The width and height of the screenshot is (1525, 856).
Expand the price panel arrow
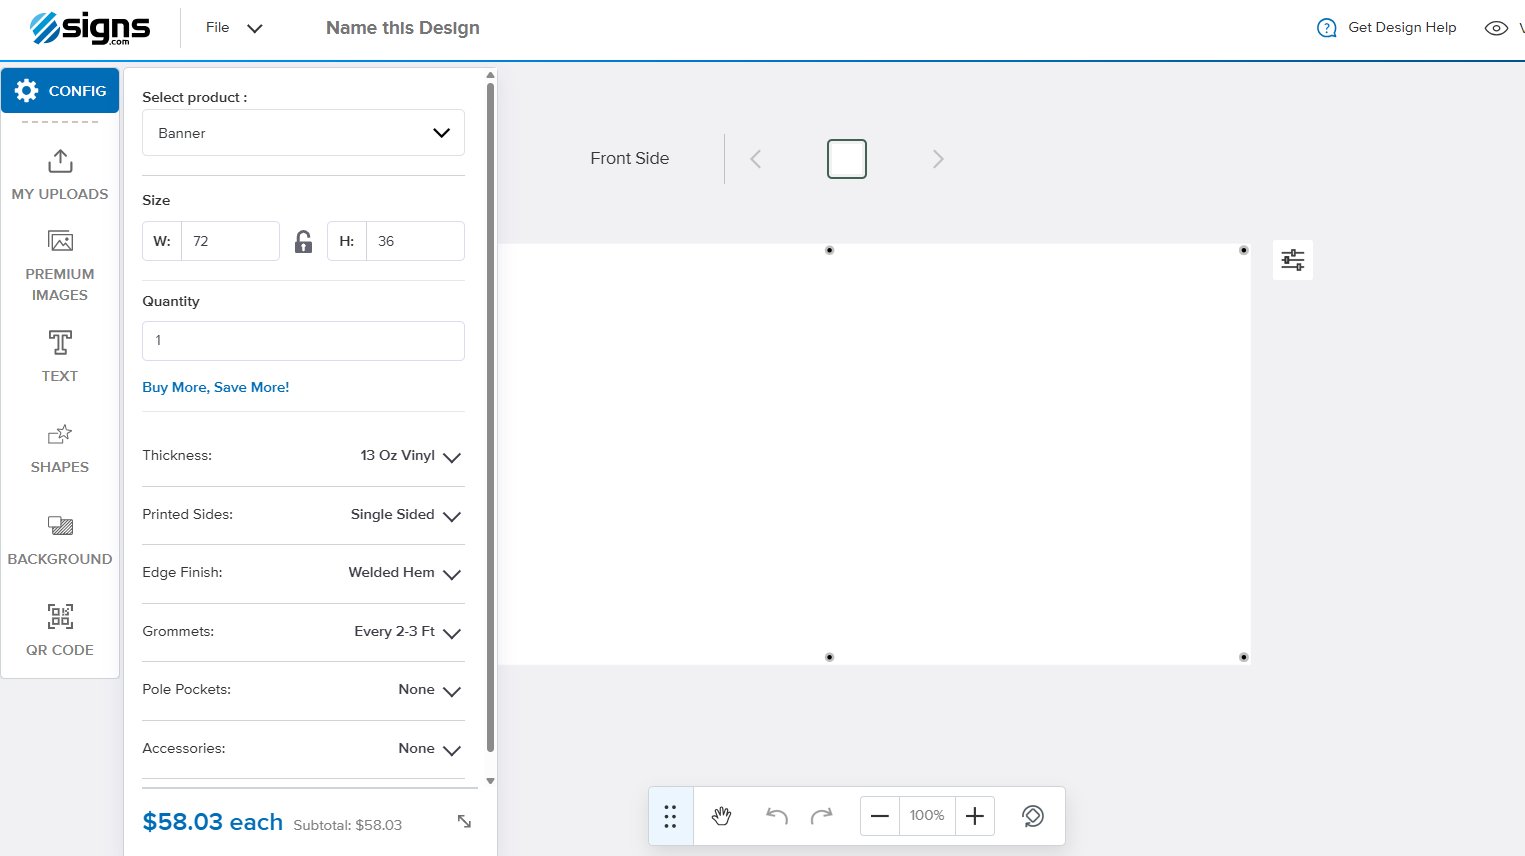(464, 821)
